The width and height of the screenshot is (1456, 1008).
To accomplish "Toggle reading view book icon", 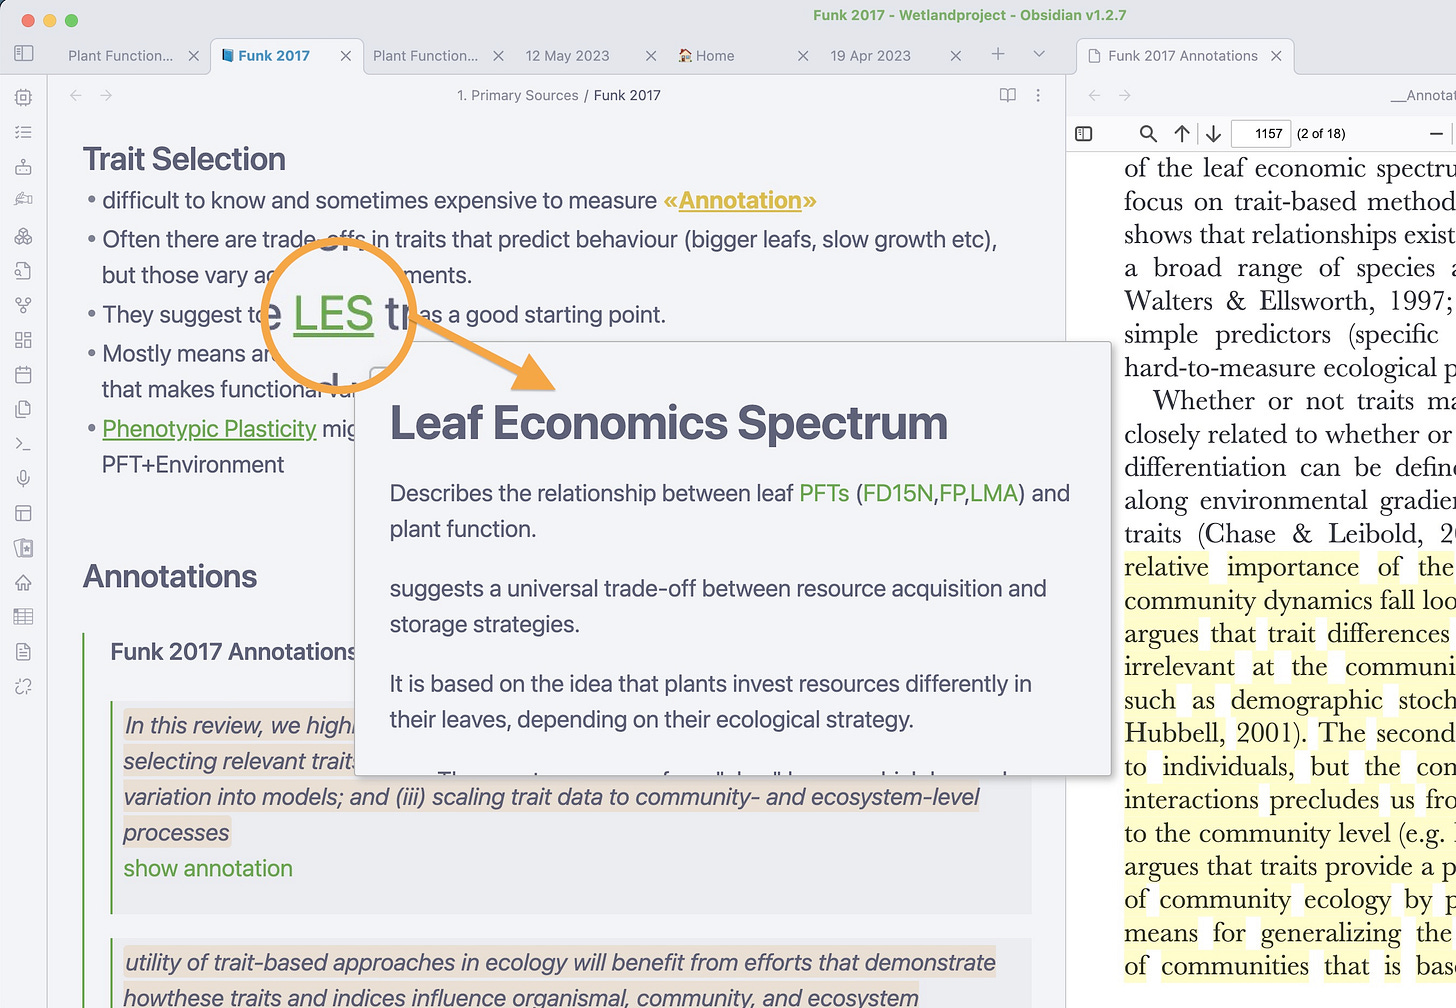I will (1008, 95).
